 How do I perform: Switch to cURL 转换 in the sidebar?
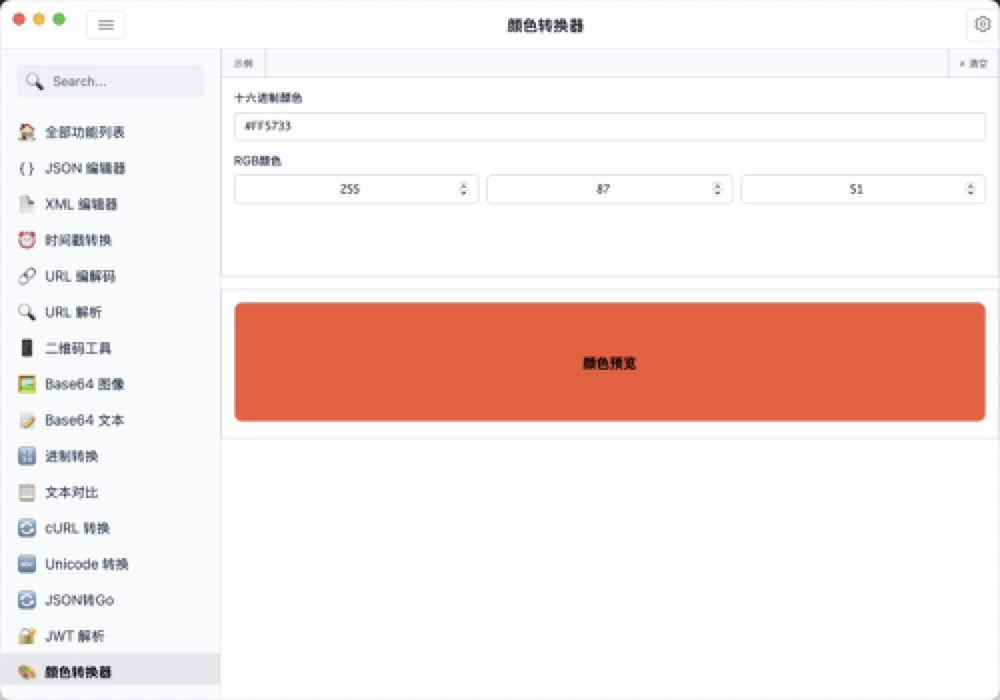77,528
